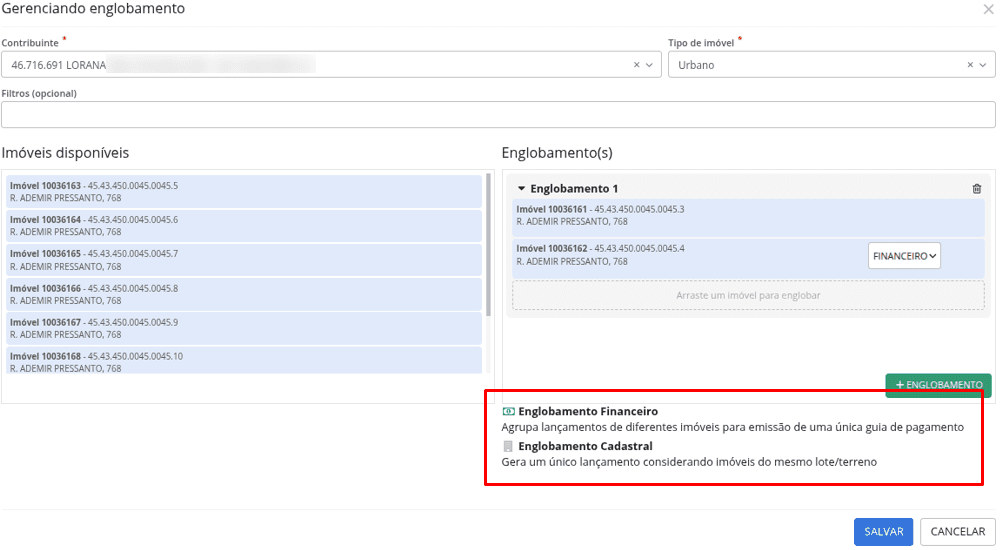Open the Contribuinte dropdown arrow

coord(650,65)
